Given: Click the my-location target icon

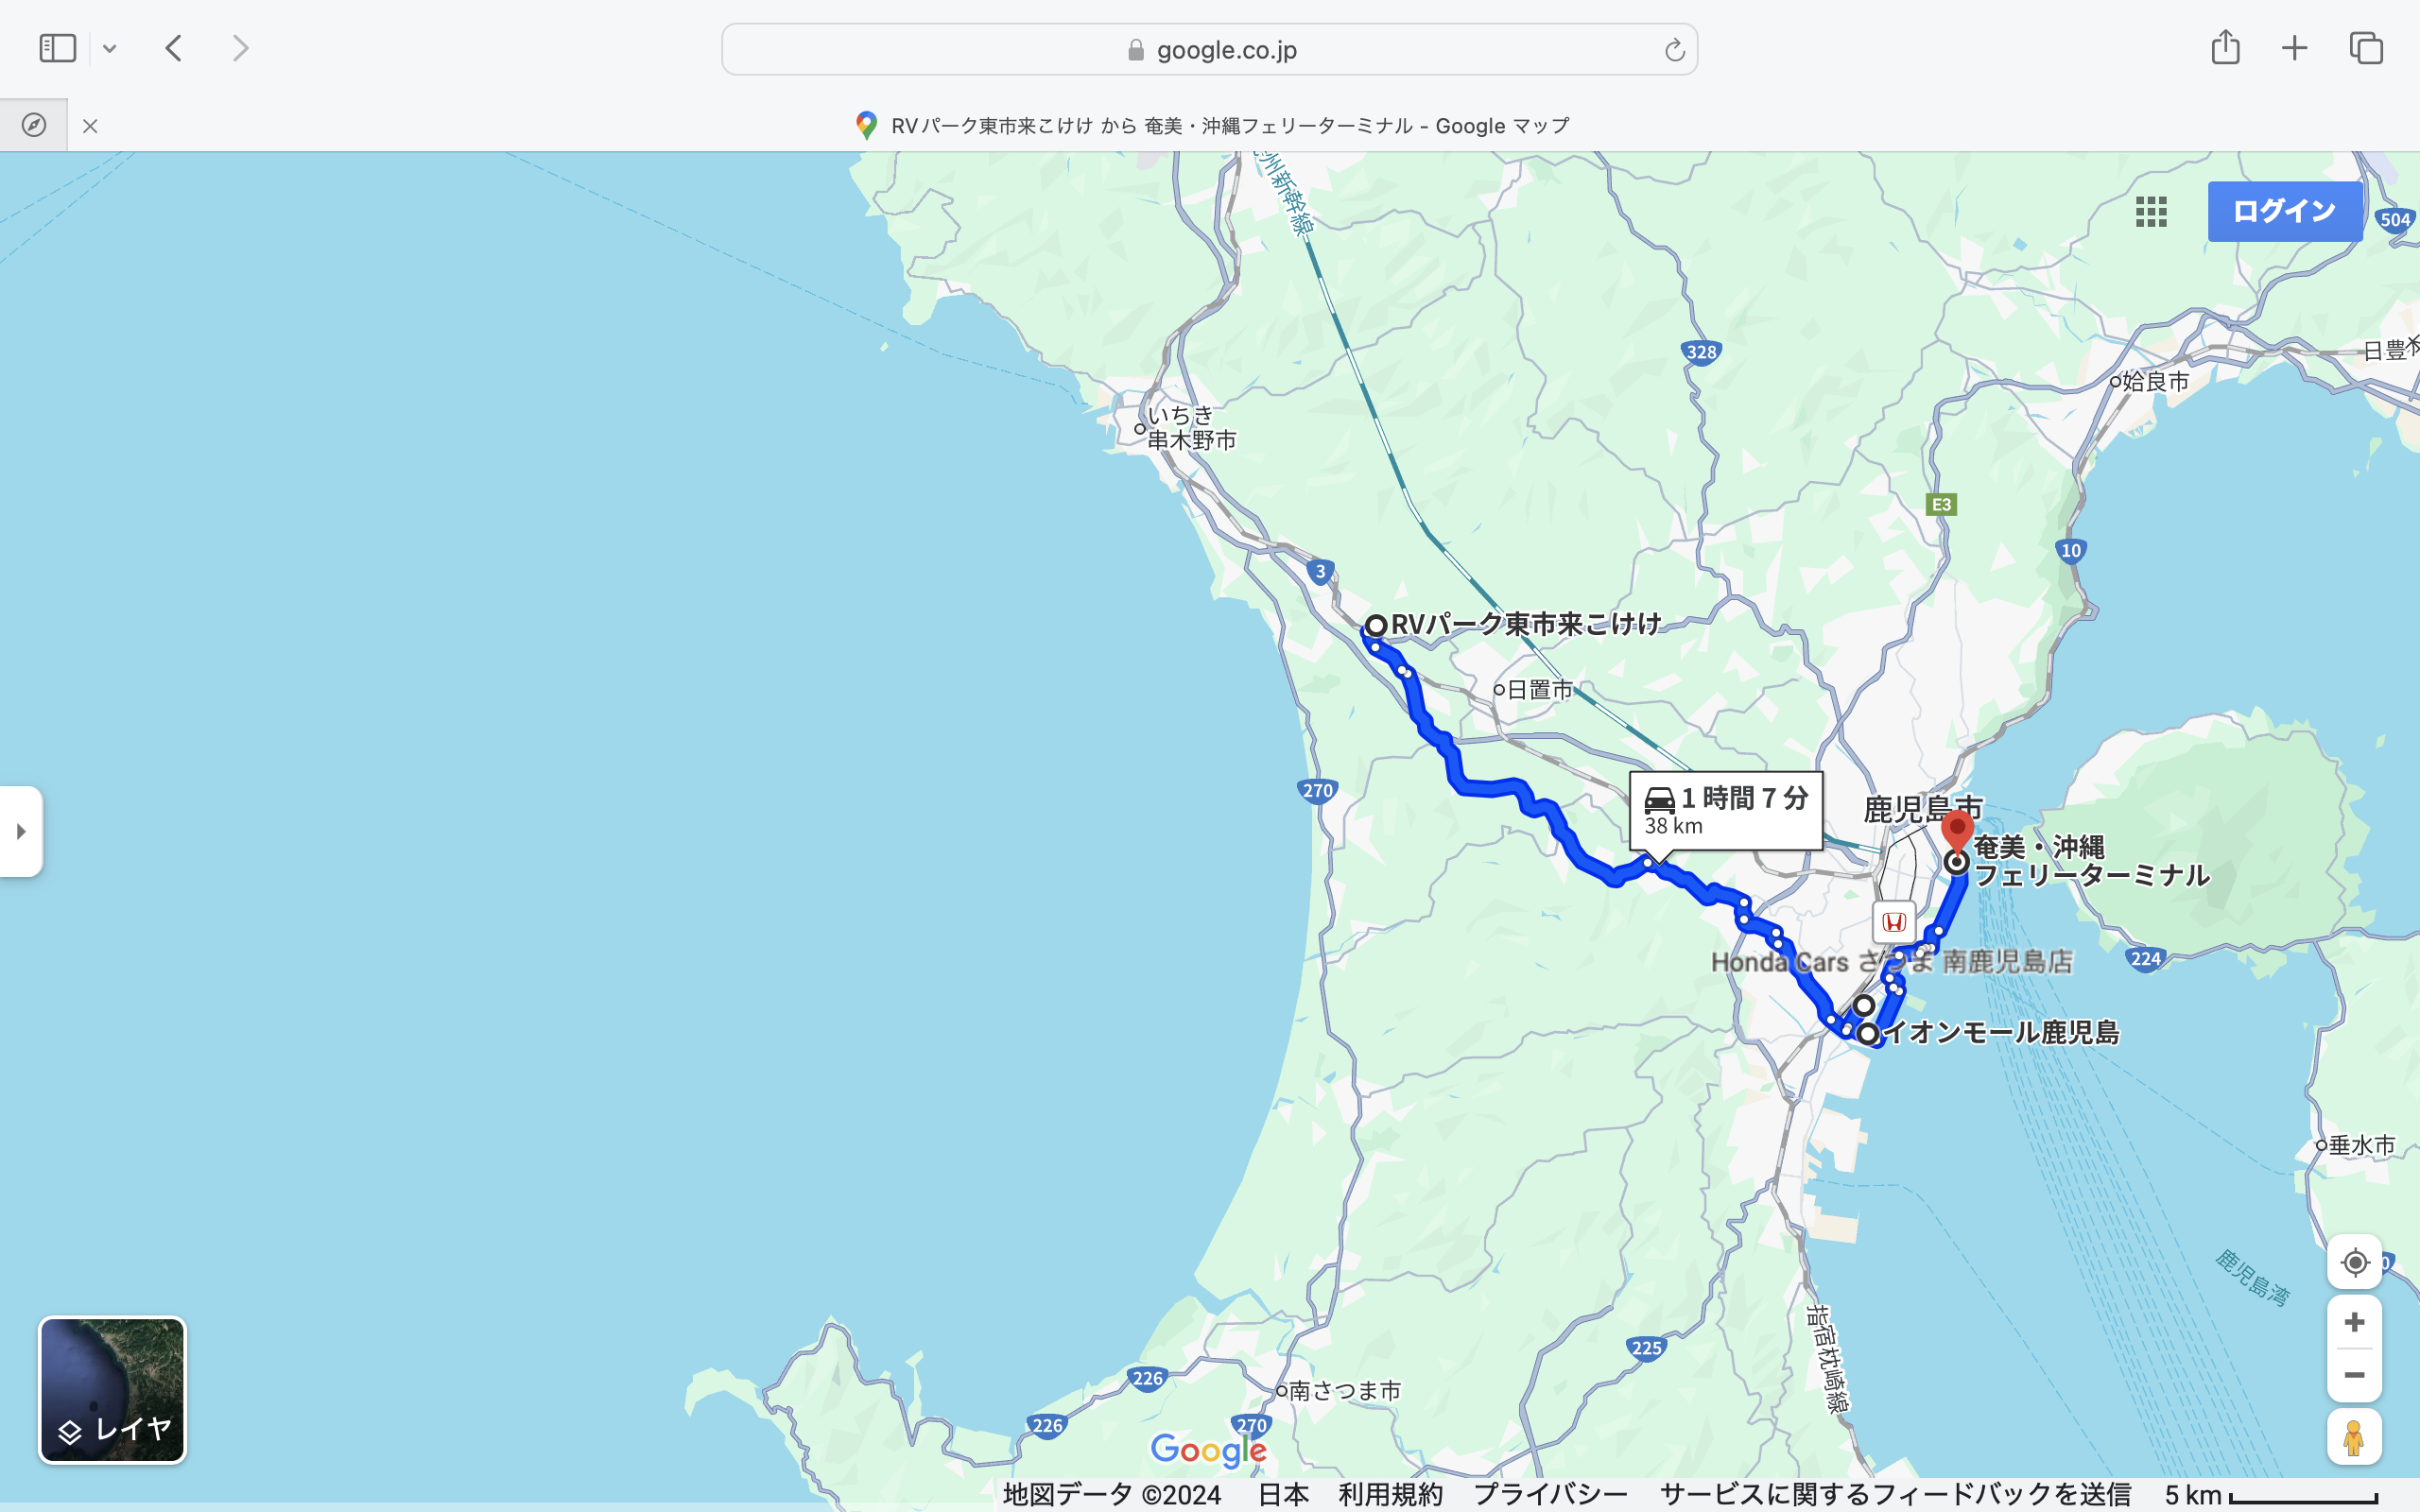Looking at the screenshot, I should 2354,1262.
